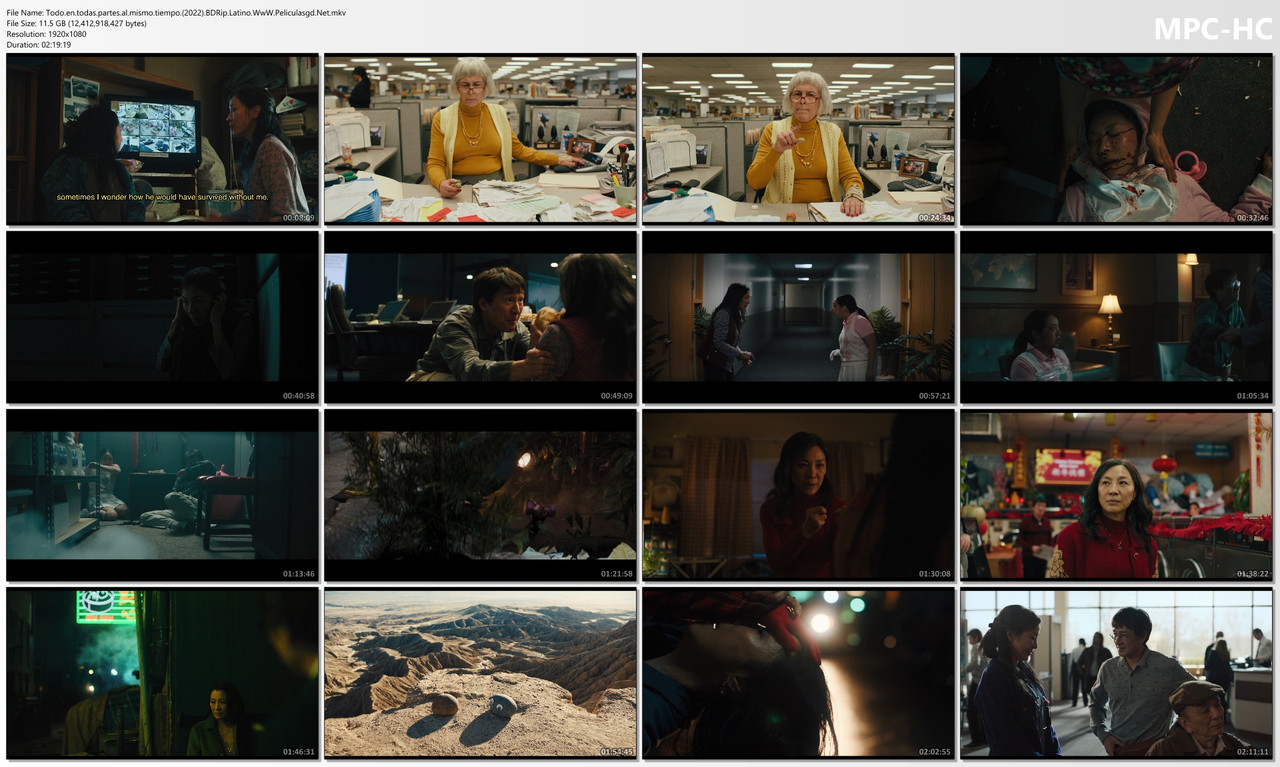Select the thumbnail at 00:24:34

pyautogui.click(x=798, y=139)
